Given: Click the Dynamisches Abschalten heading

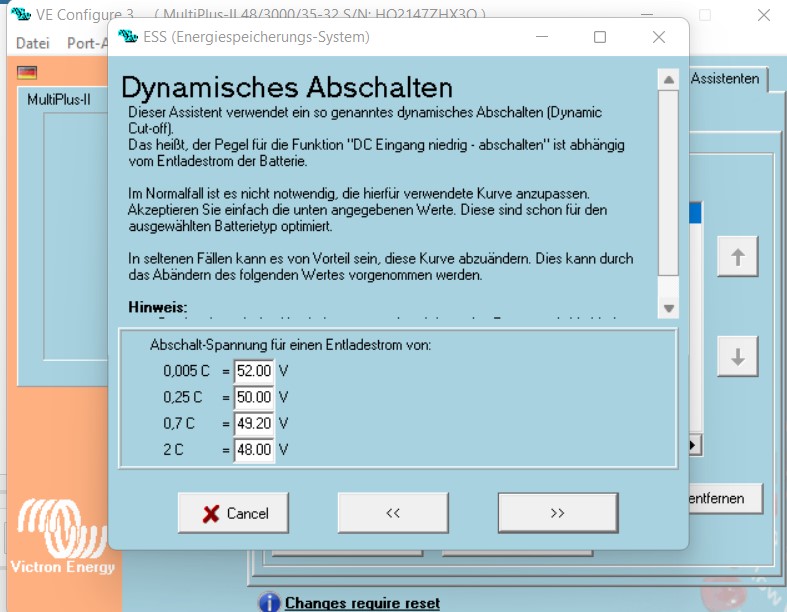Looking at the screenshot, I should coord(287,87).
